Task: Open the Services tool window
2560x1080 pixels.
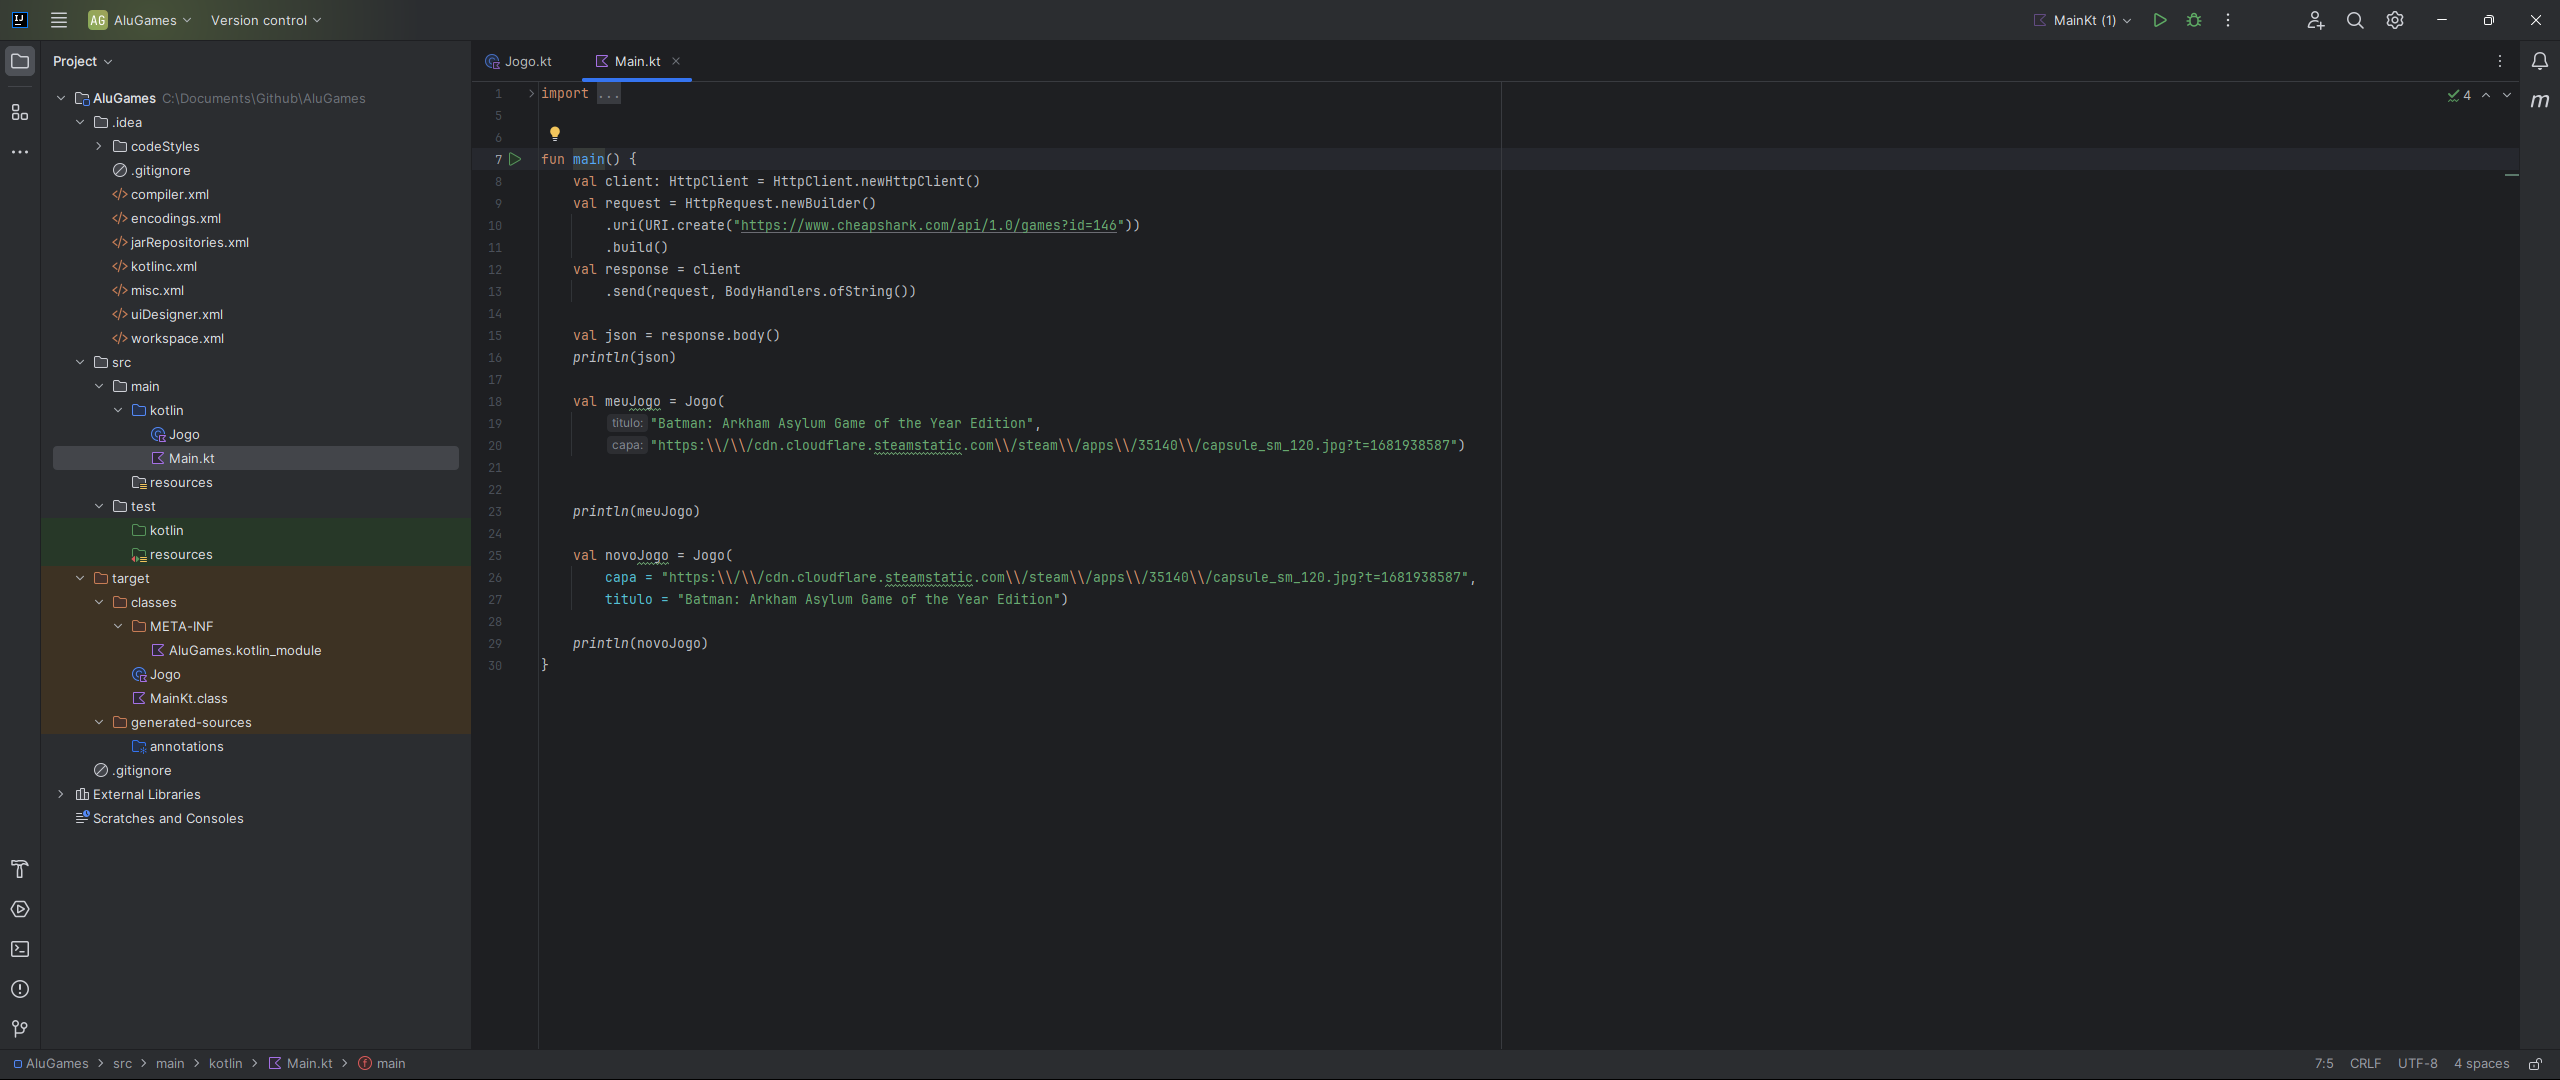Action: [20, 909]
